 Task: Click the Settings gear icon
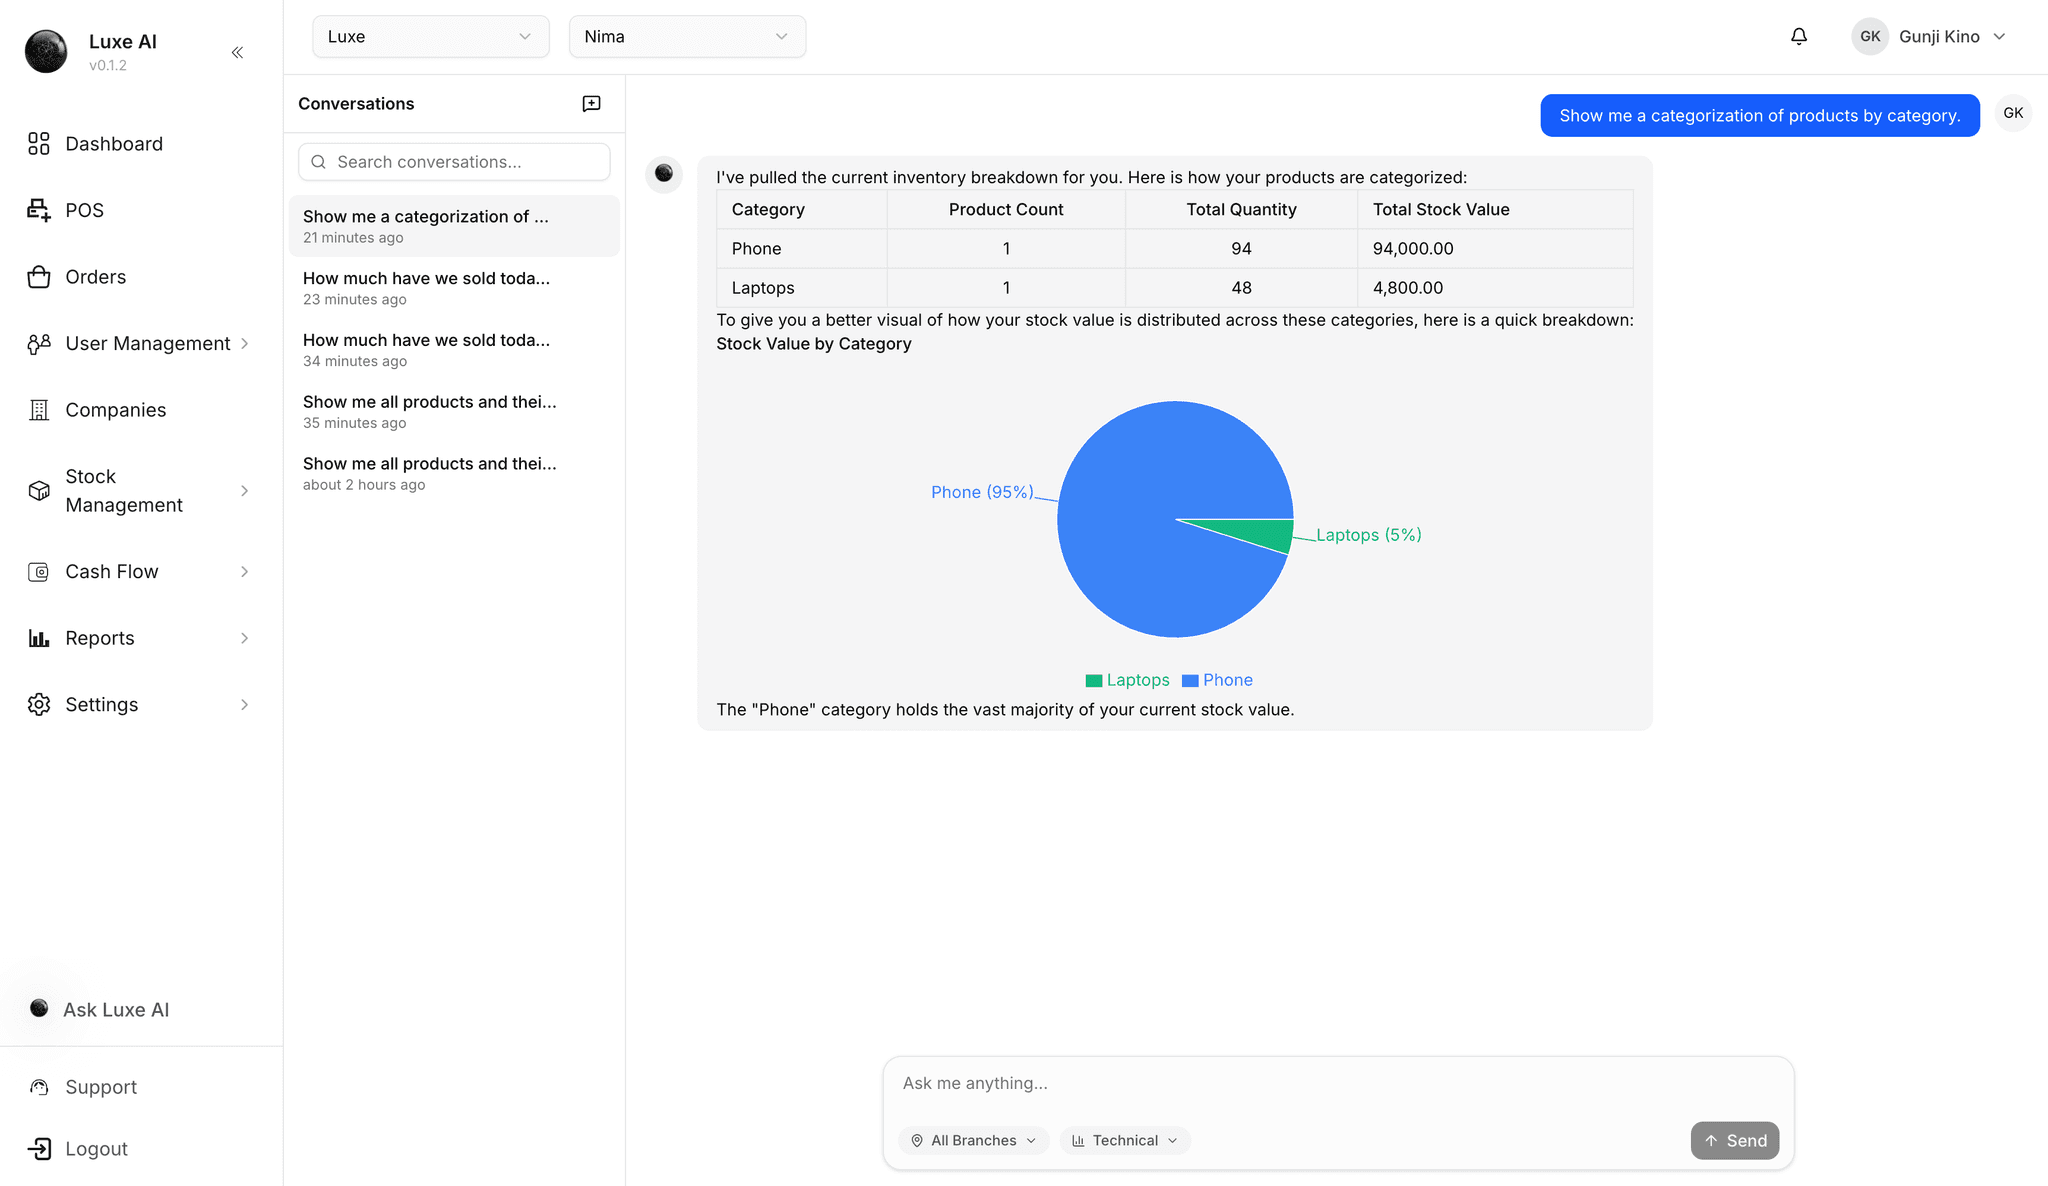click(x=39, y=705)
